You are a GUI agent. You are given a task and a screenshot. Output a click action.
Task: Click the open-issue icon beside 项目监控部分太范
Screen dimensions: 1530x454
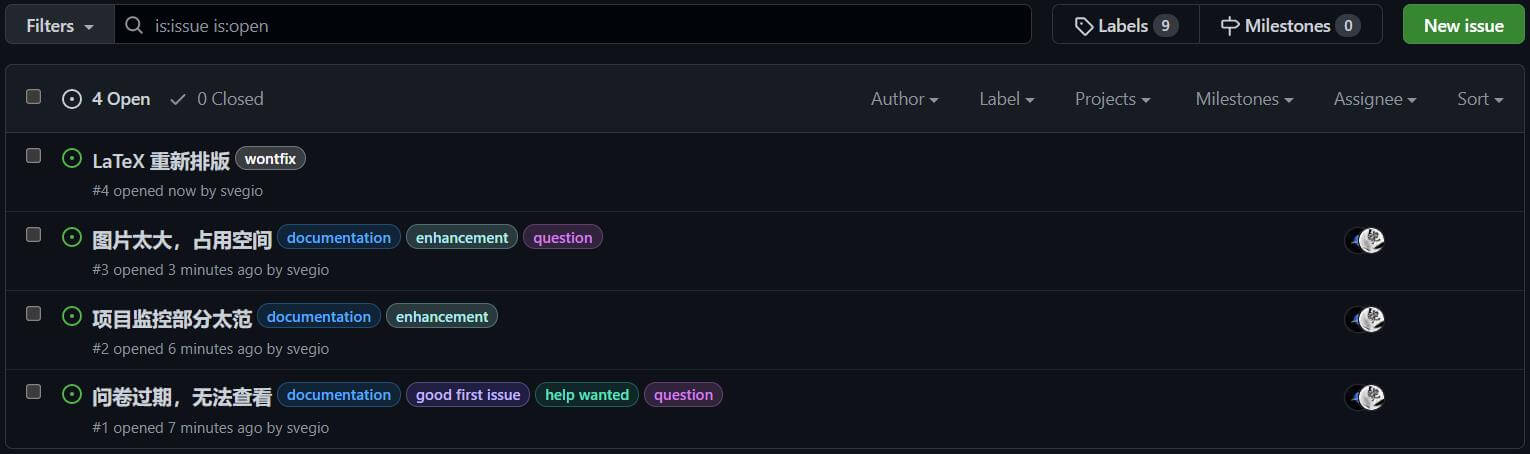pyautogui.click(x=71, y=316)
